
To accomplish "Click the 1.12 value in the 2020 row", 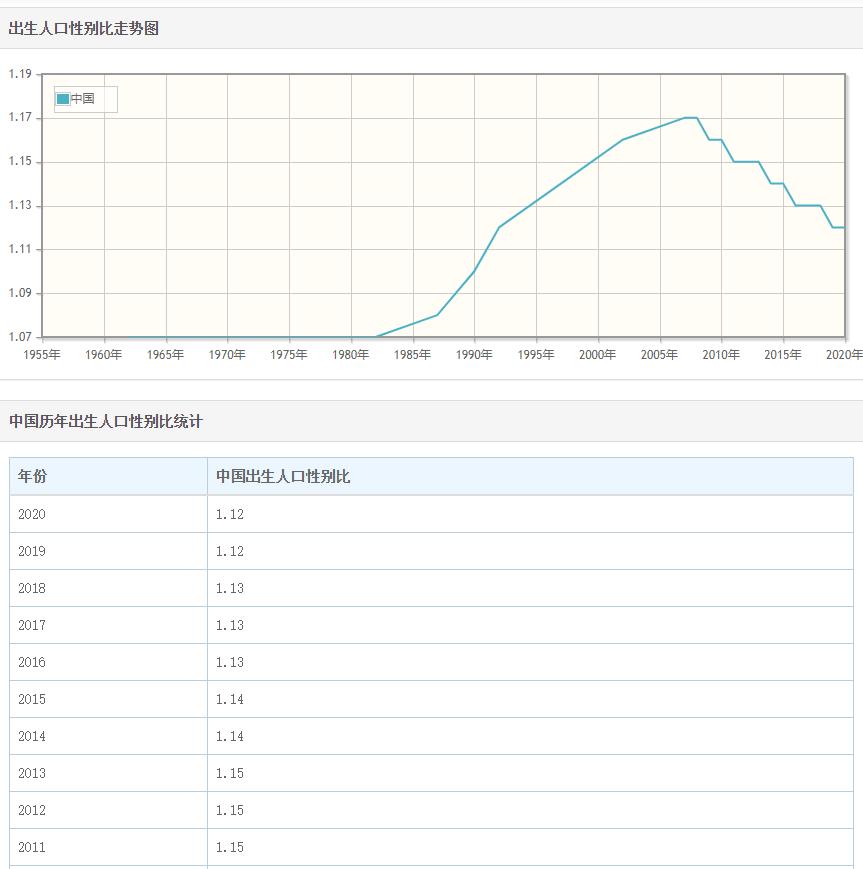I will tap(229, 514).
